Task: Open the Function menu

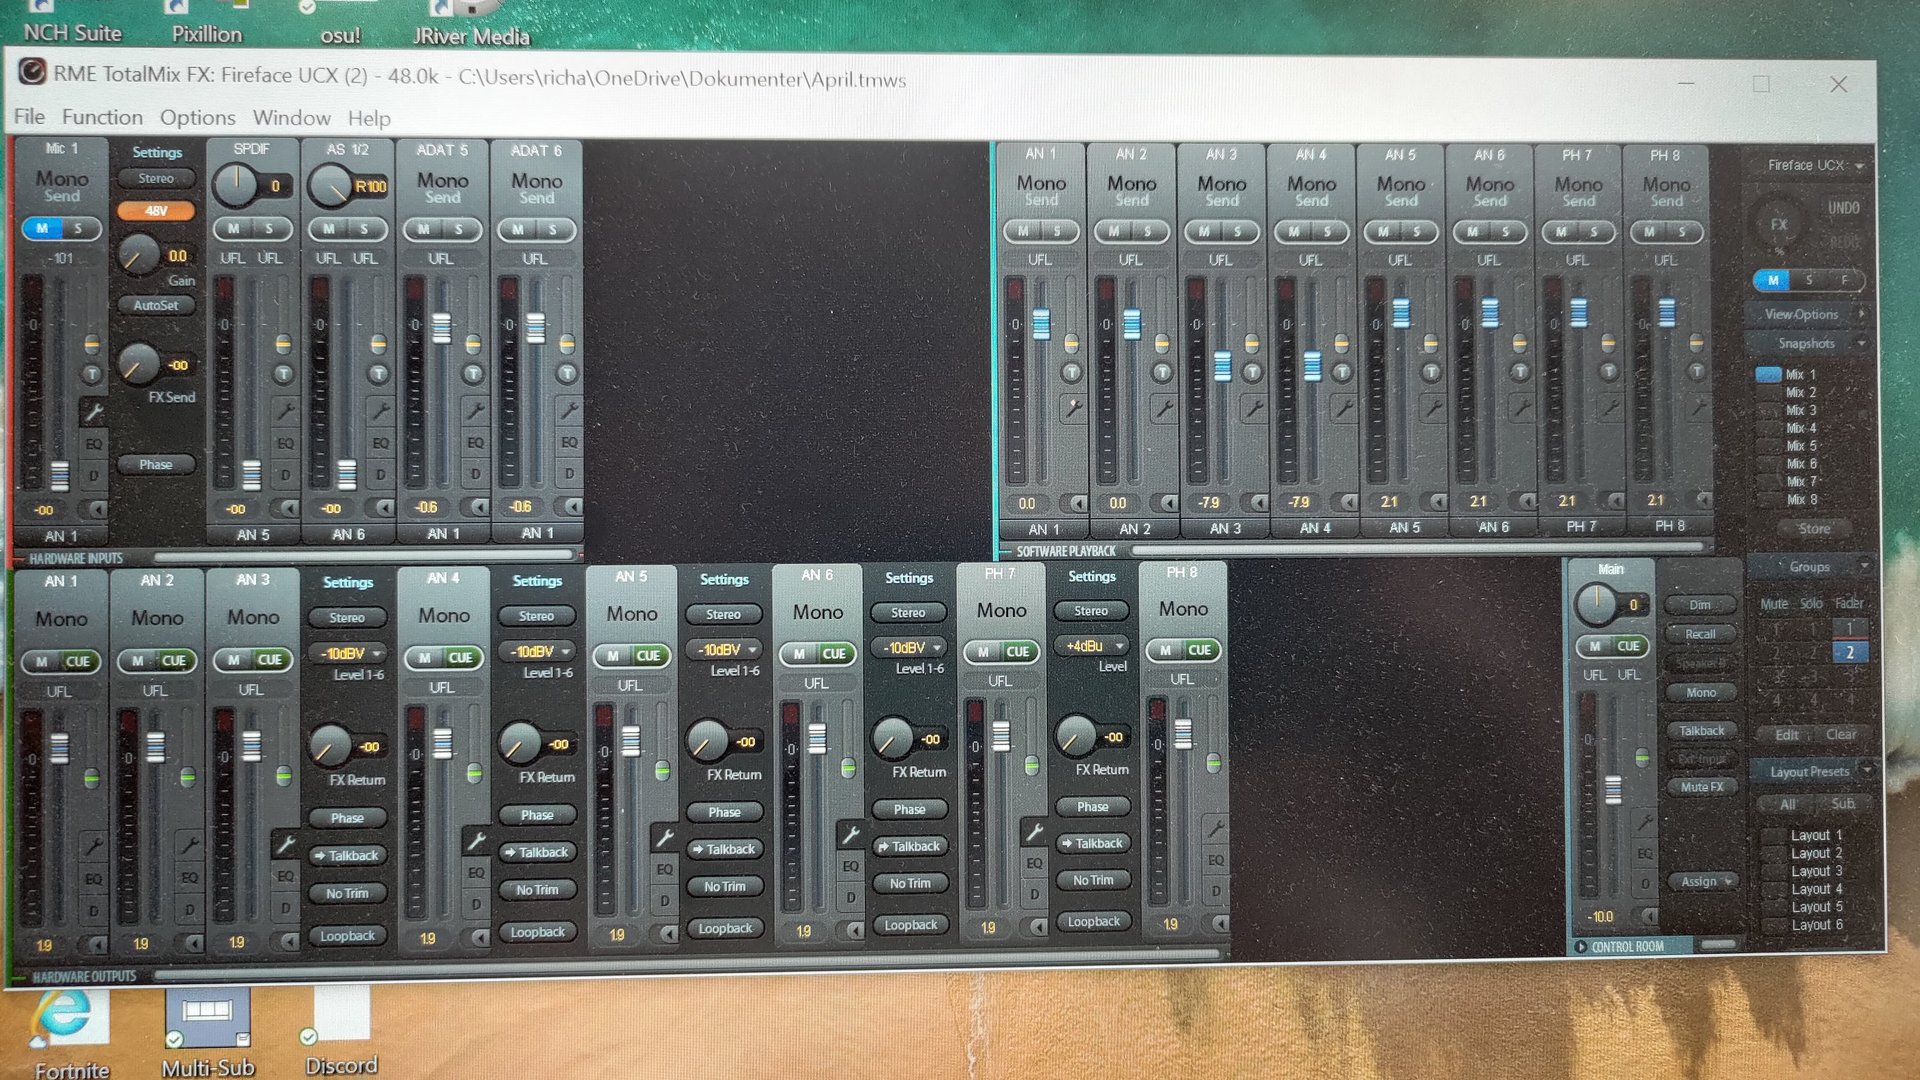Action: tap(102, 117)
